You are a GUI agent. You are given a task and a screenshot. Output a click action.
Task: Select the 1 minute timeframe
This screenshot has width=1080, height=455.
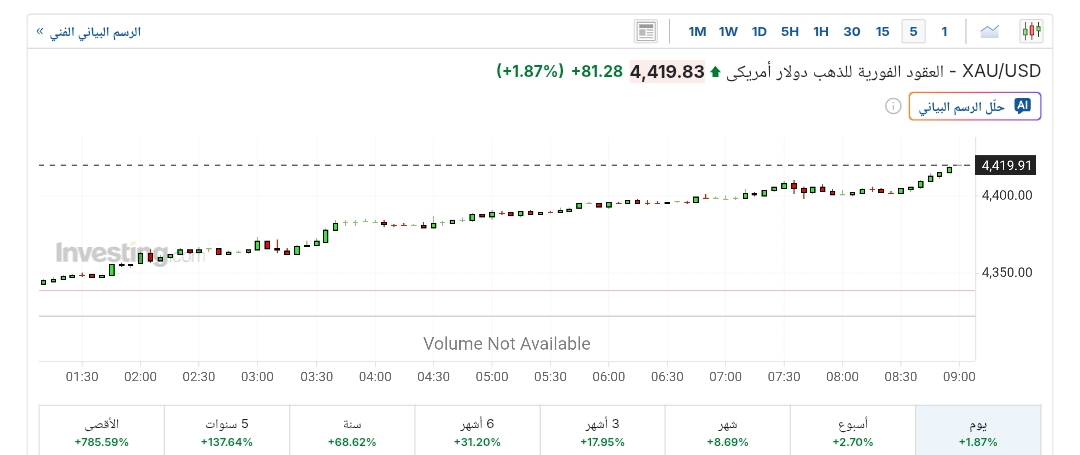tap(944, 31)
